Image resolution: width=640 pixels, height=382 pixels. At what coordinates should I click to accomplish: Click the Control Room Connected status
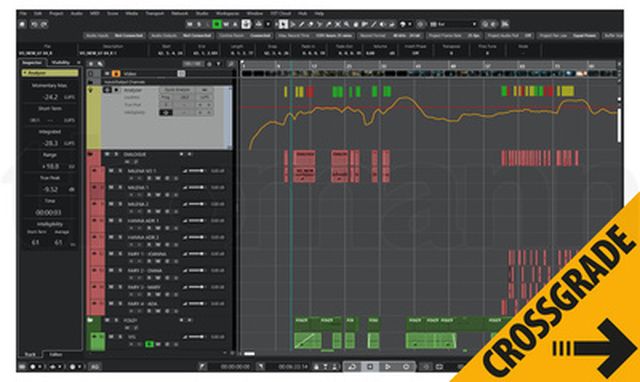pos(244,36)
